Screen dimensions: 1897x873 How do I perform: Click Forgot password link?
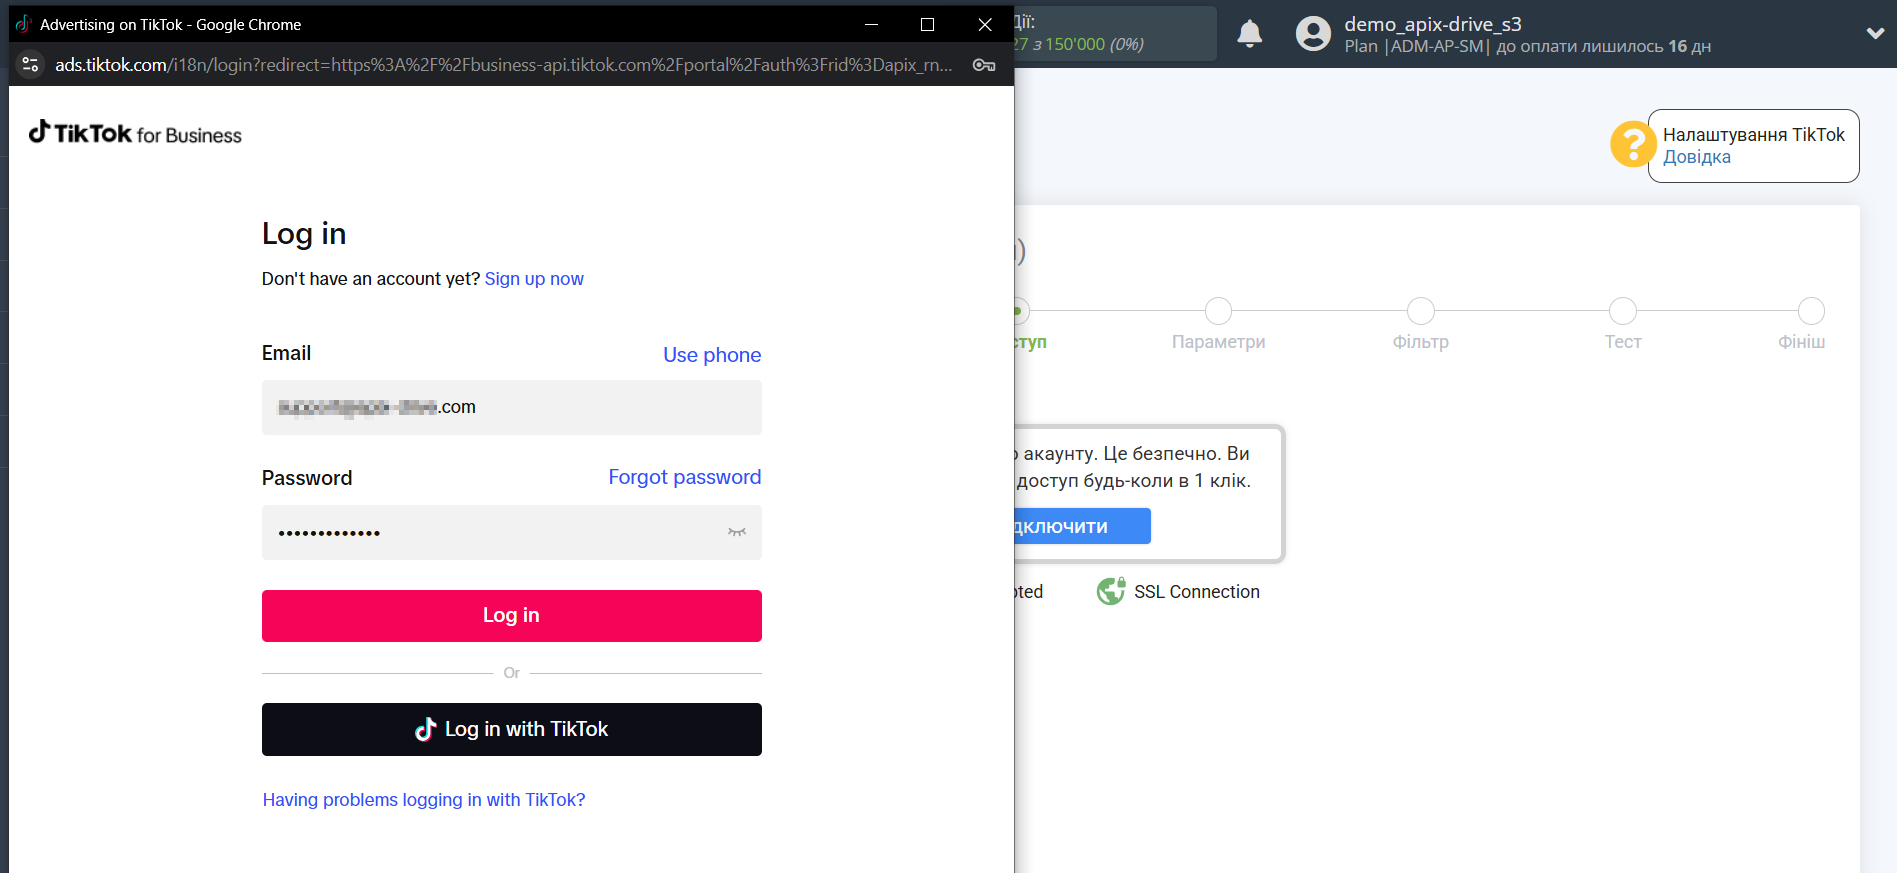tap(685, 477)
